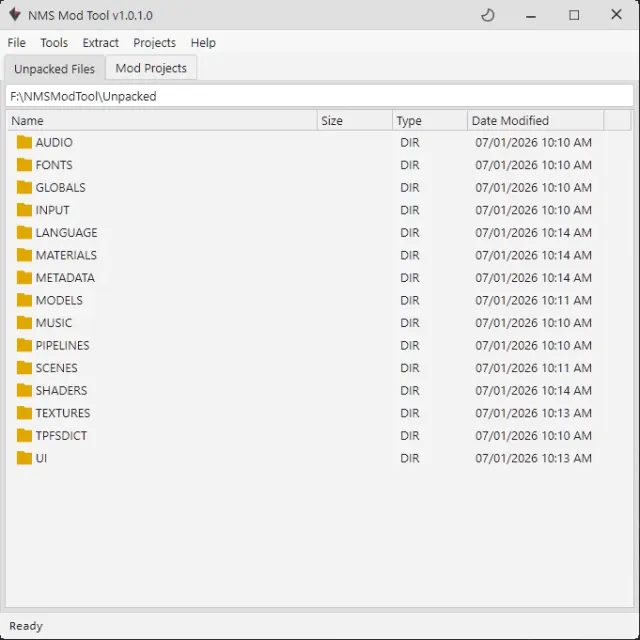Select the LANGUAGE folder name
The height and width of the screenshot is (640, 640).
pyautogui.click(x=66, y=233)
